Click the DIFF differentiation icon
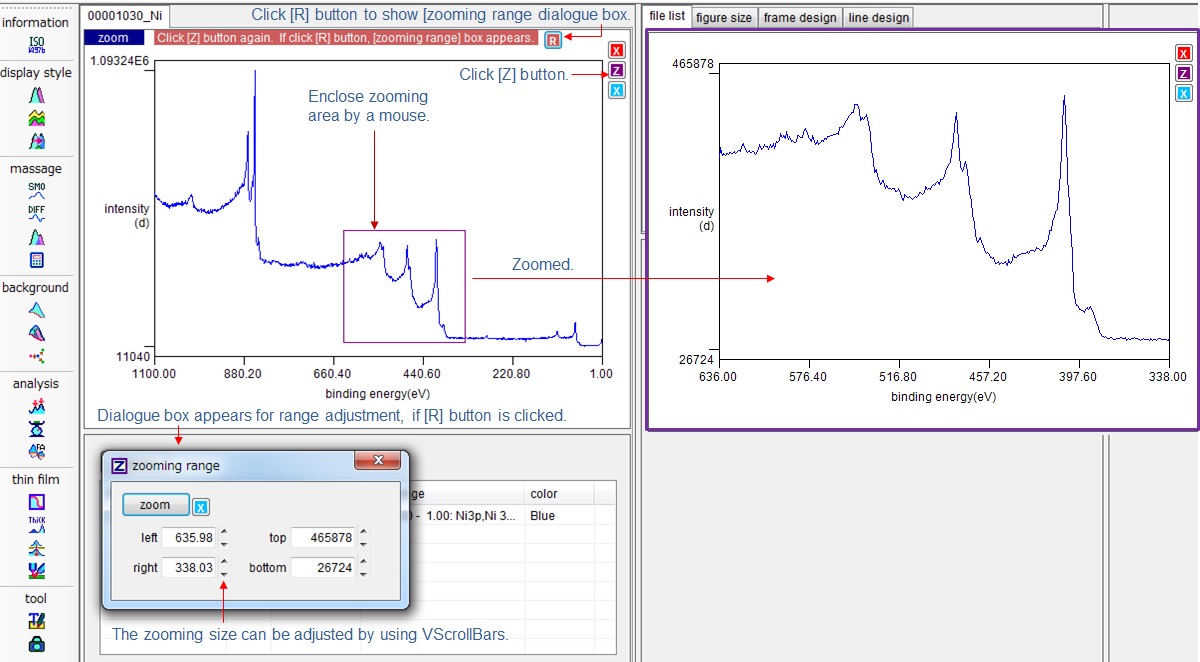1200x662 pixels. point(36,213)
